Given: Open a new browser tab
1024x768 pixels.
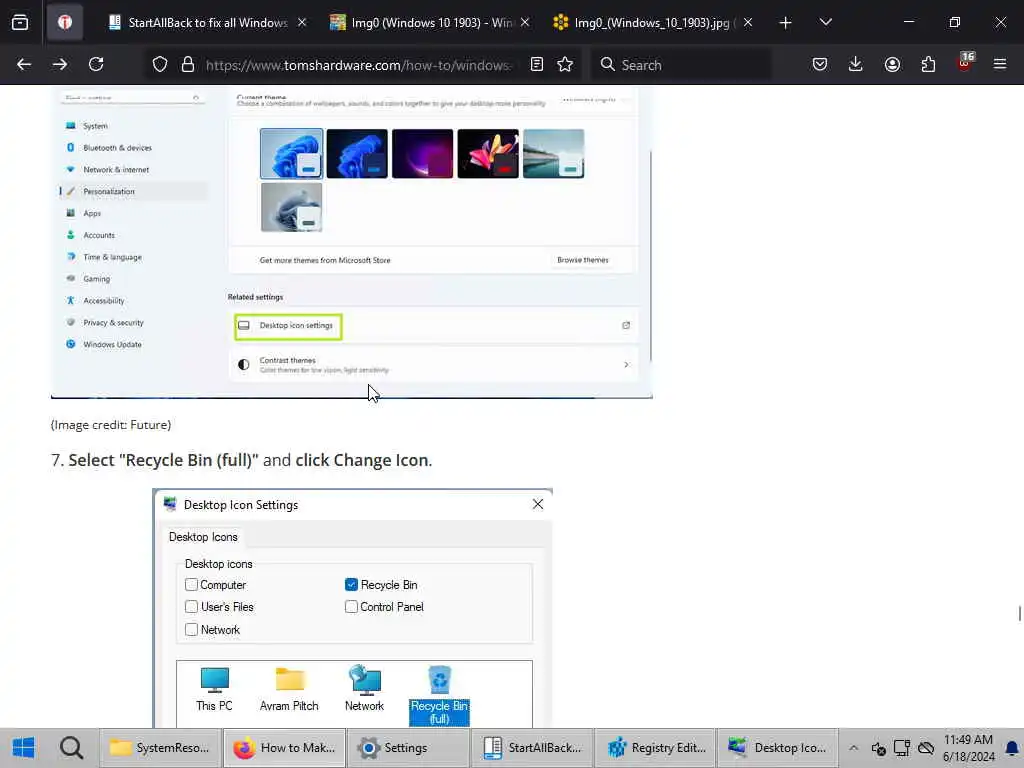Looking at the screenshot, I should tap(786, 23).
